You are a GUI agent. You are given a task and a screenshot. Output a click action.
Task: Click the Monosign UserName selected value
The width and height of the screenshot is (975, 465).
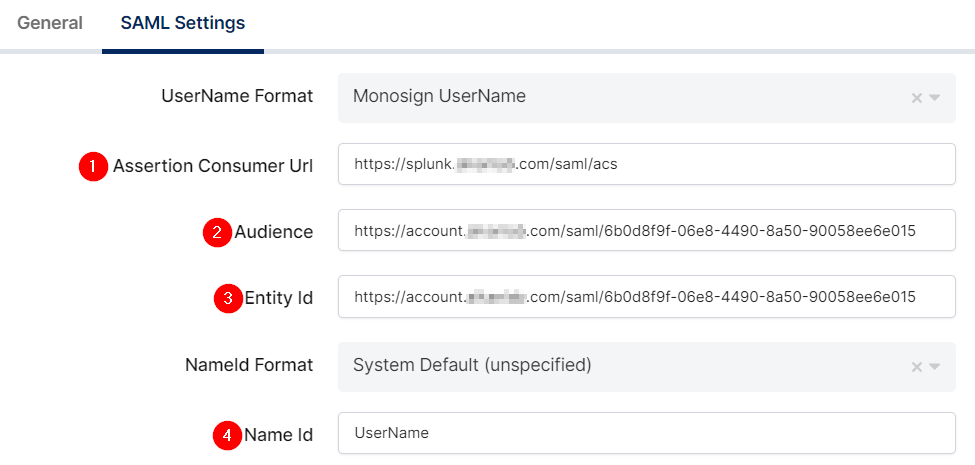click(439, 97)
